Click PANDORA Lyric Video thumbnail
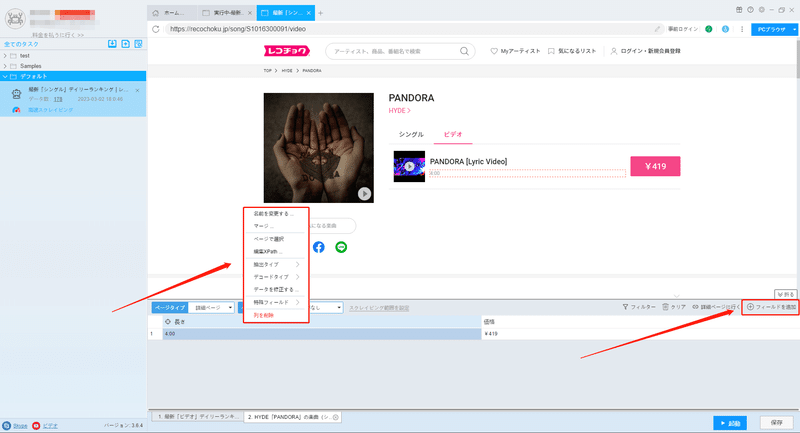 point(409,166)
